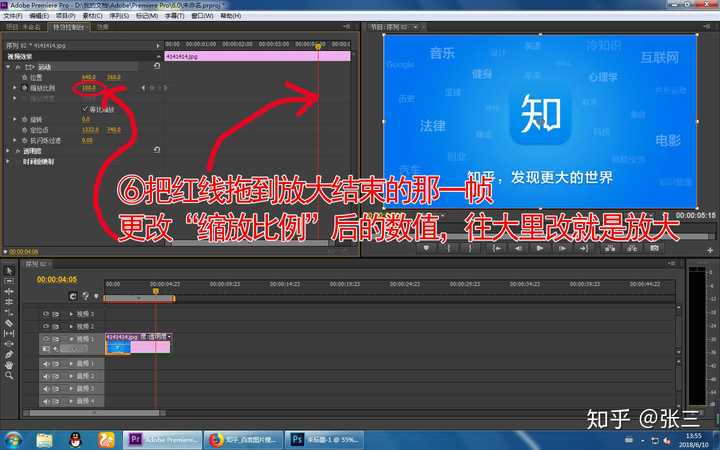Select the Slide tool

(x=9, y=344)
